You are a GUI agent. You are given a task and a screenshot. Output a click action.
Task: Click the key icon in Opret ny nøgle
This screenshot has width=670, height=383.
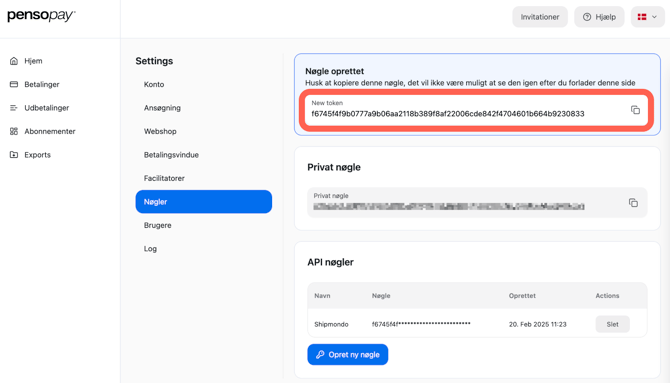pos(320,354)
